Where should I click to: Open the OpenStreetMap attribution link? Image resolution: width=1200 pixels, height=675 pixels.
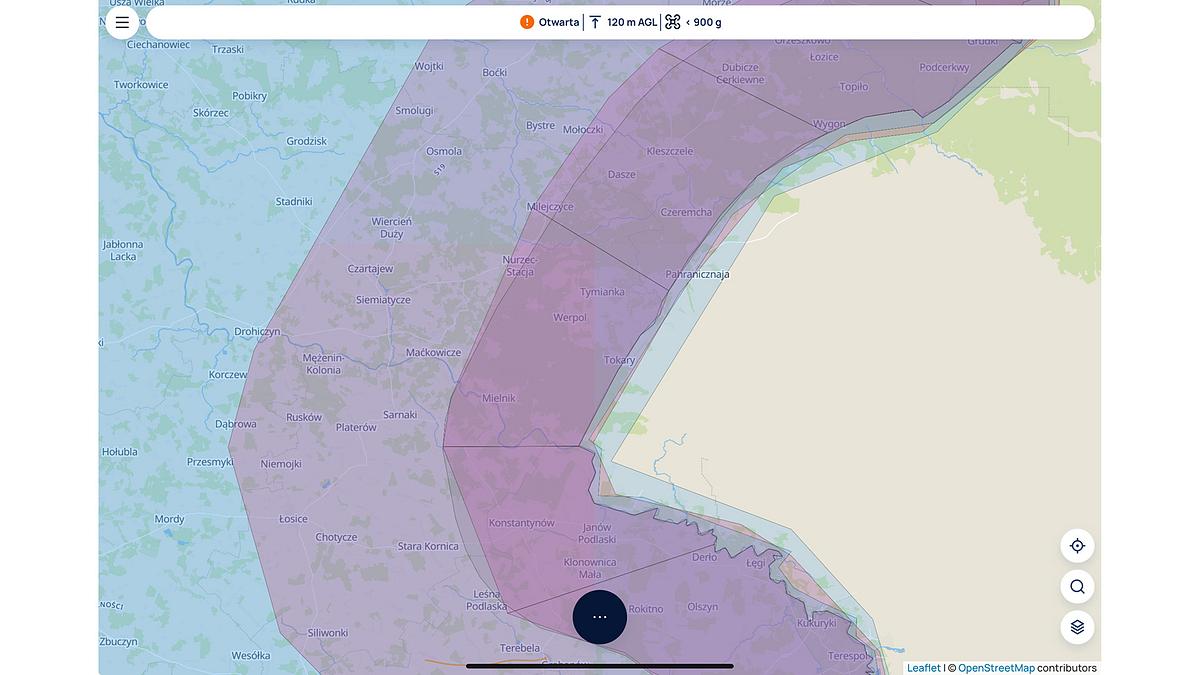996,668
